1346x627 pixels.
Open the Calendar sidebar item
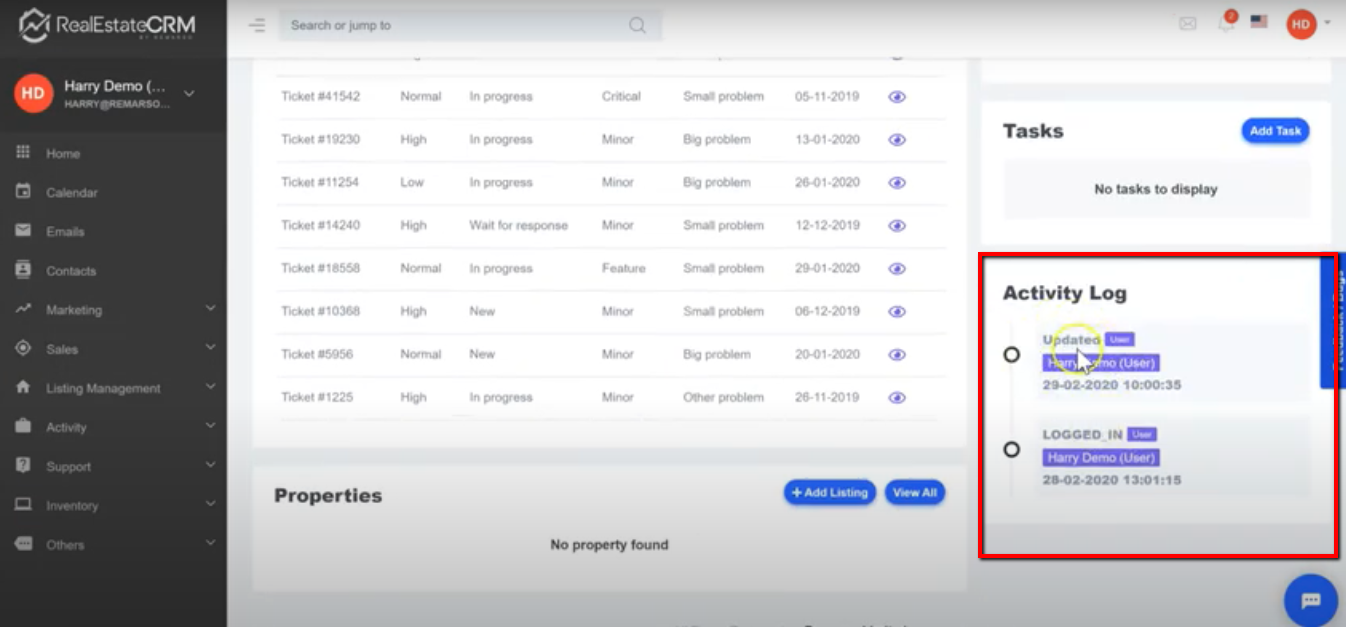[x=71, y=192]
